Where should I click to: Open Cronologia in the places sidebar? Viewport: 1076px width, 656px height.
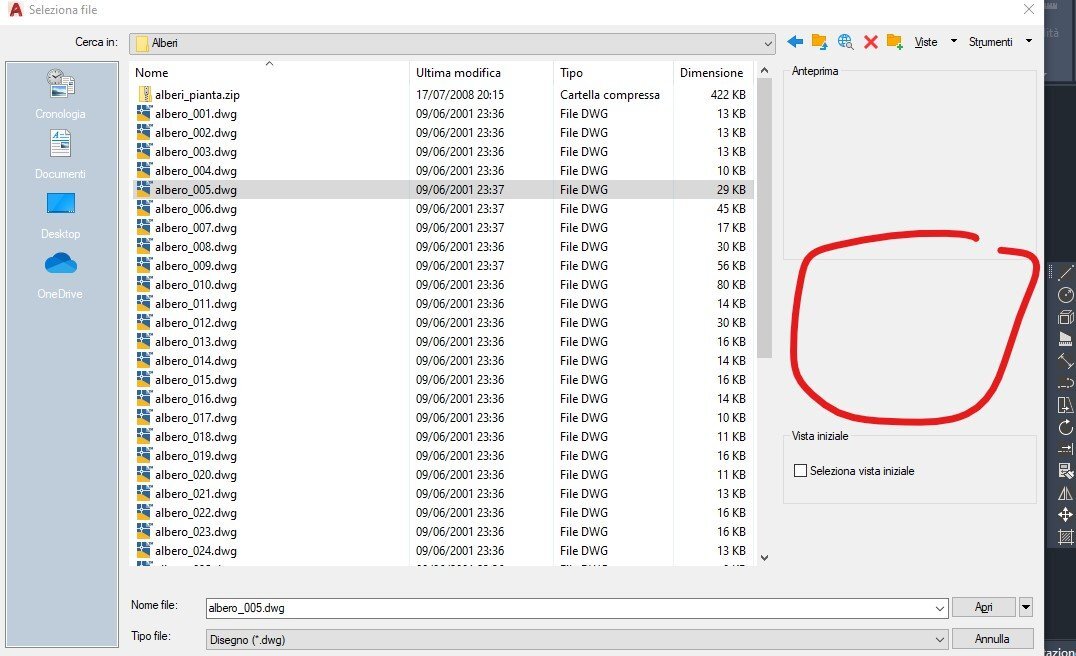60,94
